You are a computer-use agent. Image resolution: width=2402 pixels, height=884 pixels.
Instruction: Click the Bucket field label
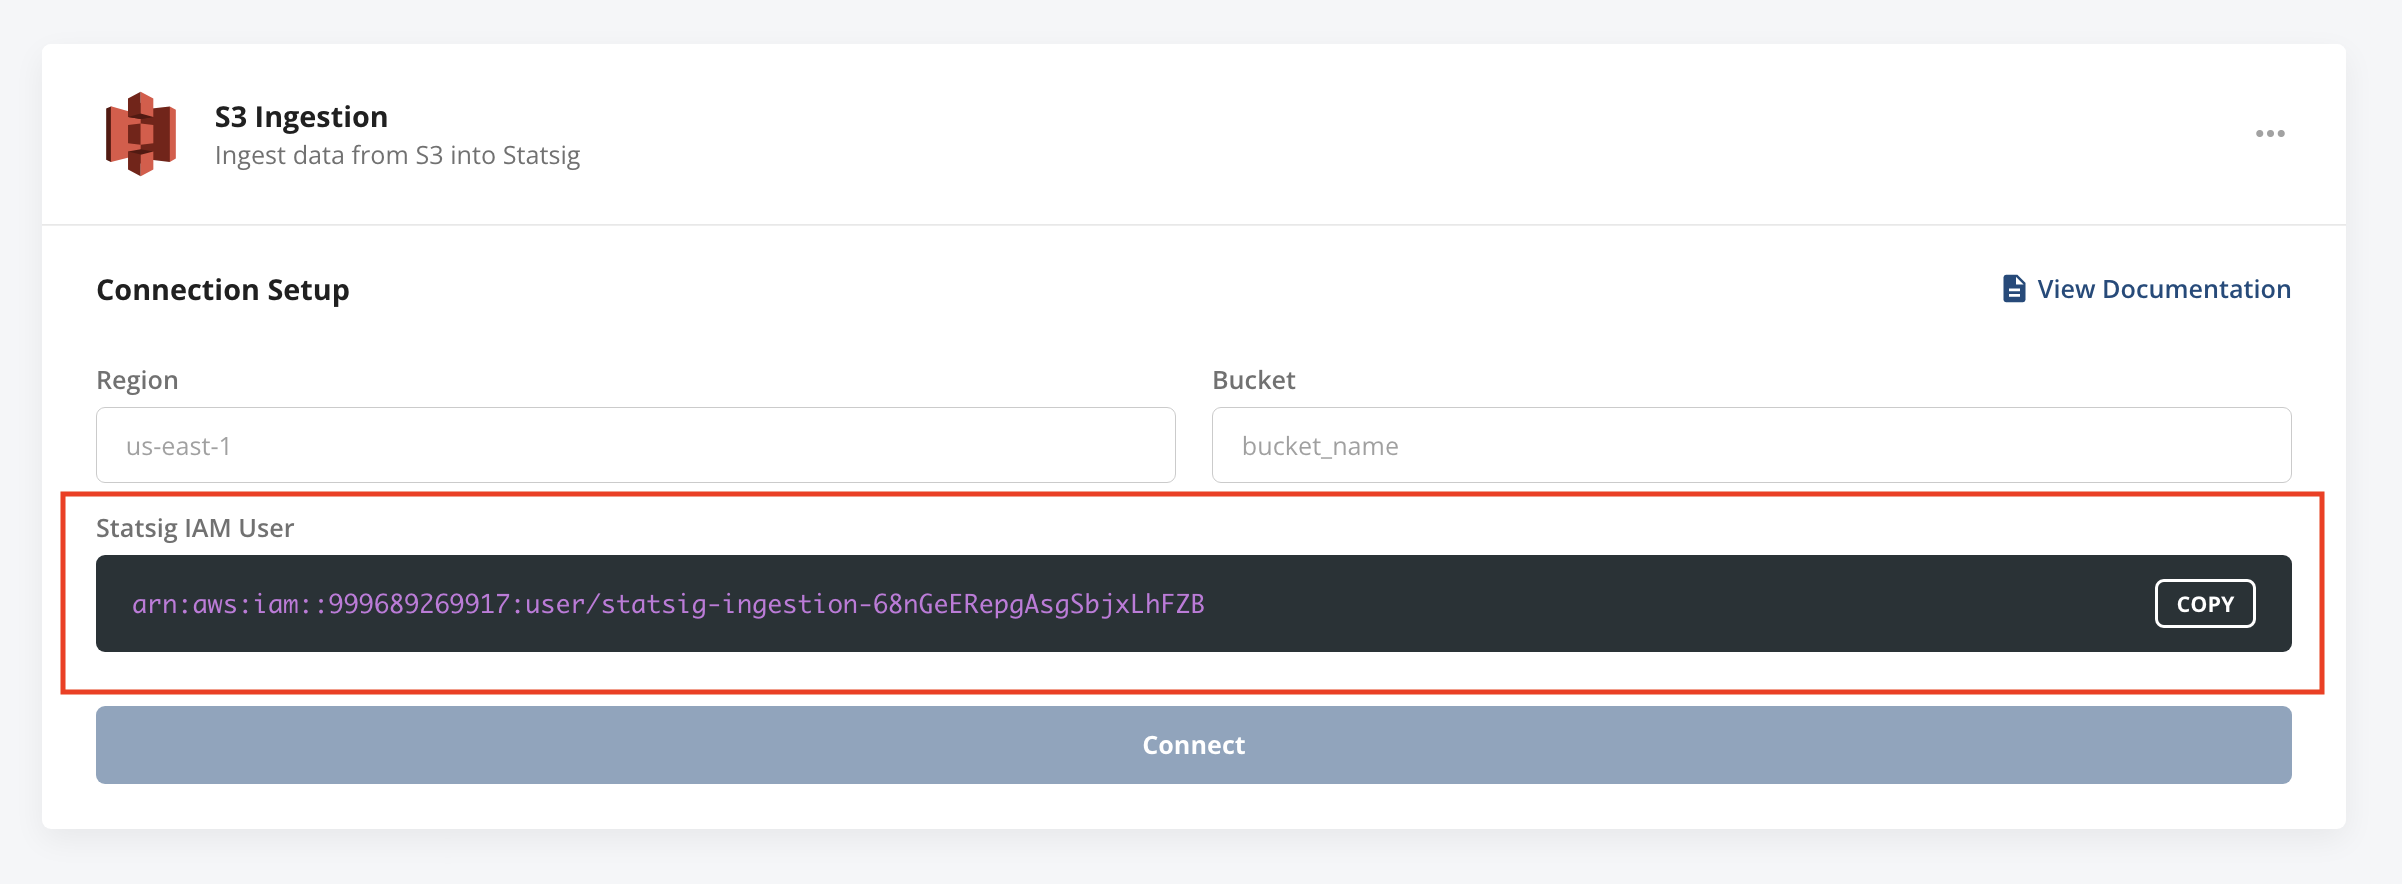pyautogui.click(x=1253, y=379)
